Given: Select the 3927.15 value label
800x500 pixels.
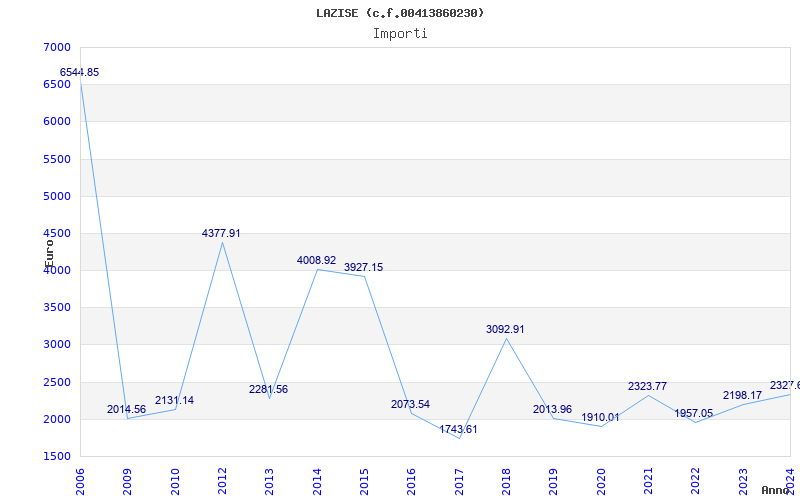Looking at the screenshot, I should tap(363, 267).
